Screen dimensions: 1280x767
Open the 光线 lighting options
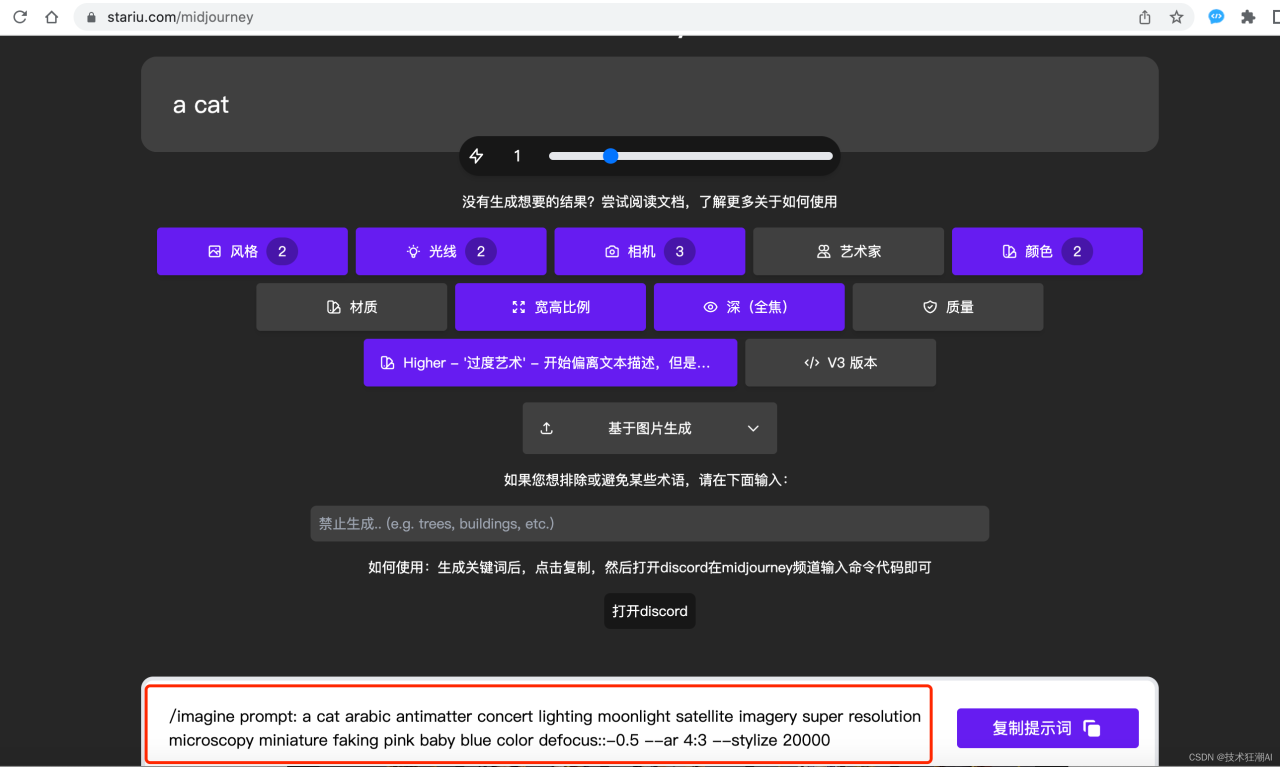(451, 251)
